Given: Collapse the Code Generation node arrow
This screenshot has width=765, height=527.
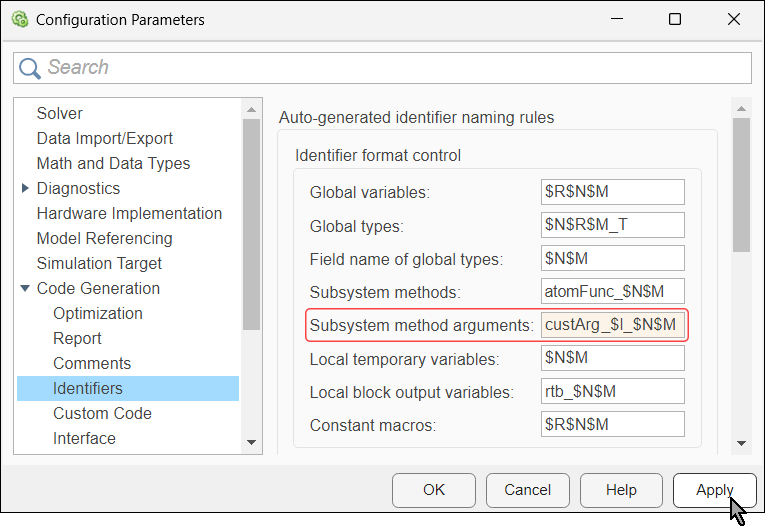Looking at the screenshot, I should pyautogui.click(x=25, y=288).
